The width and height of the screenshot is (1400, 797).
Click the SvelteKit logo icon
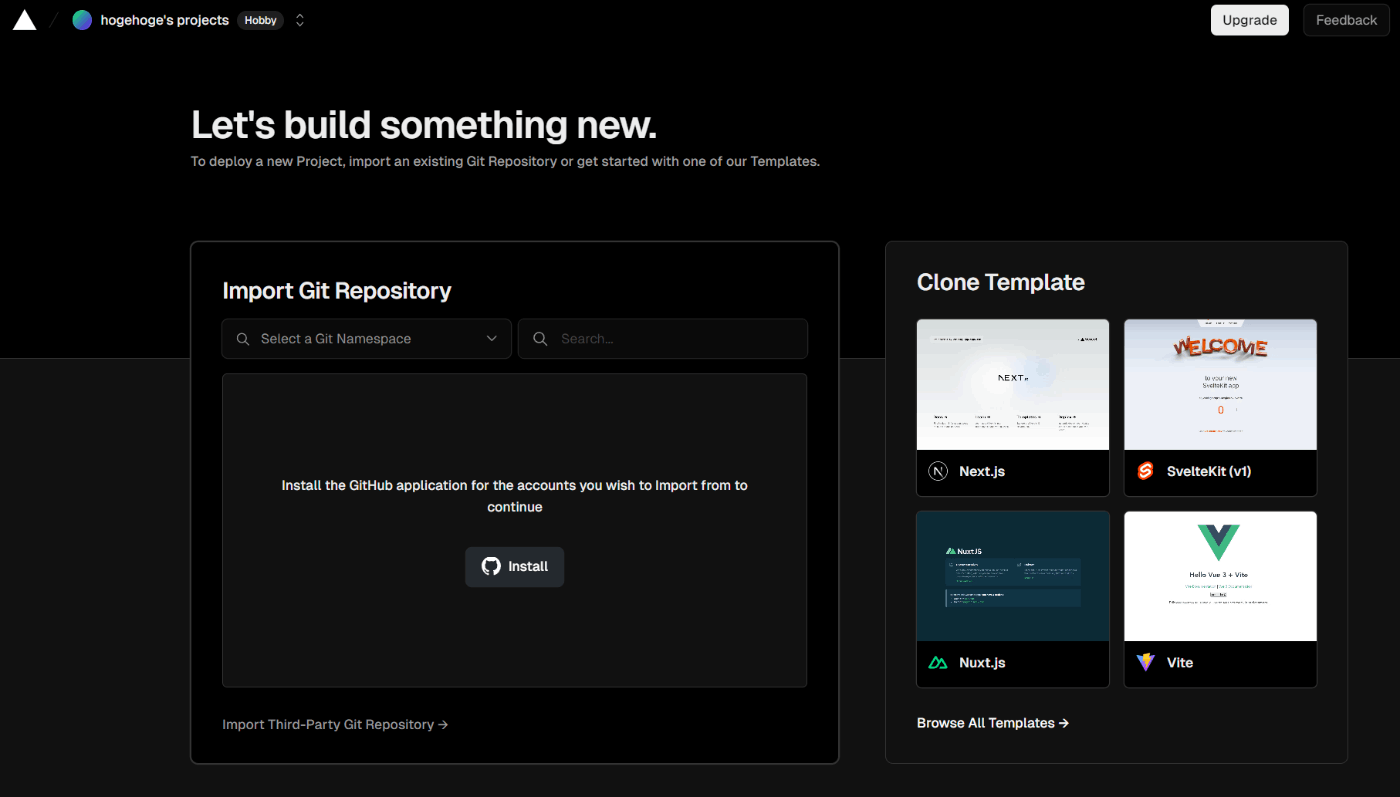pos(1146,471)
